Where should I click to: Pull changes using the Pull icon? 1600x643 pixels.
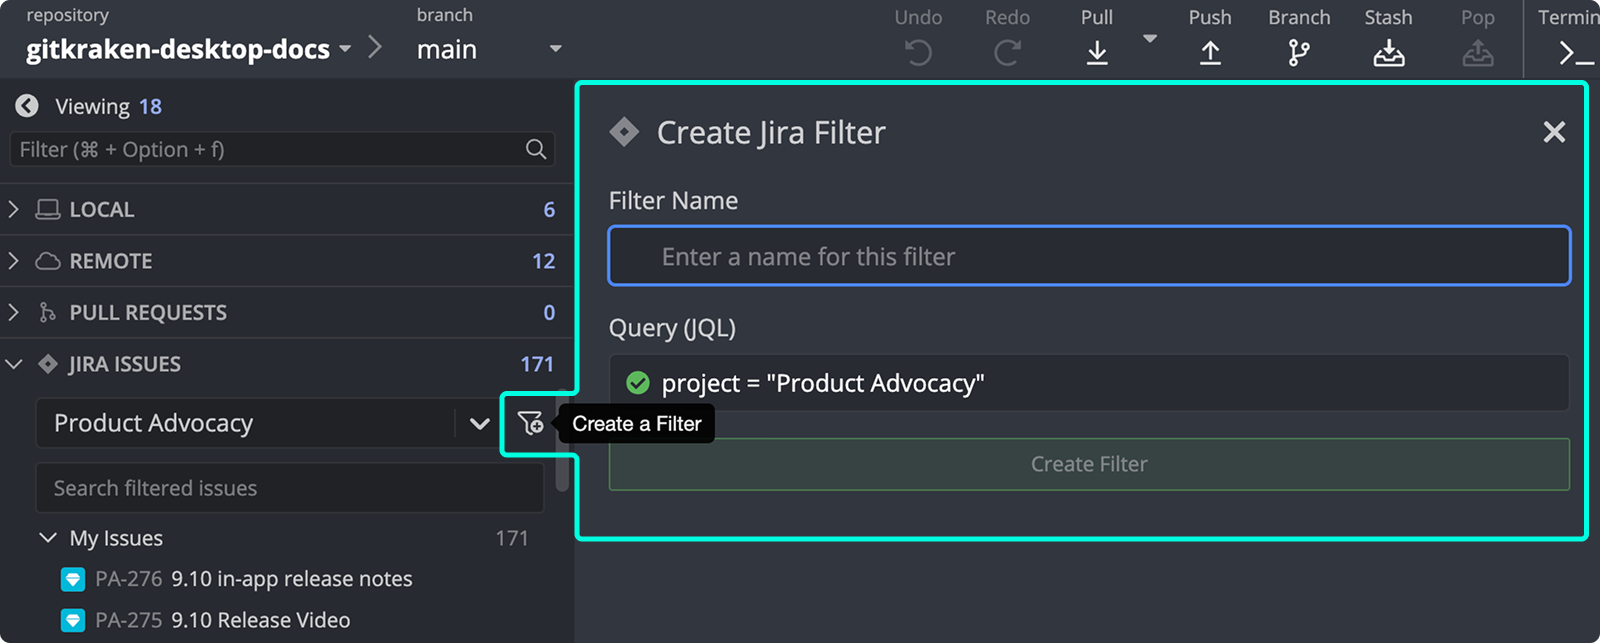pos(1097,52)
